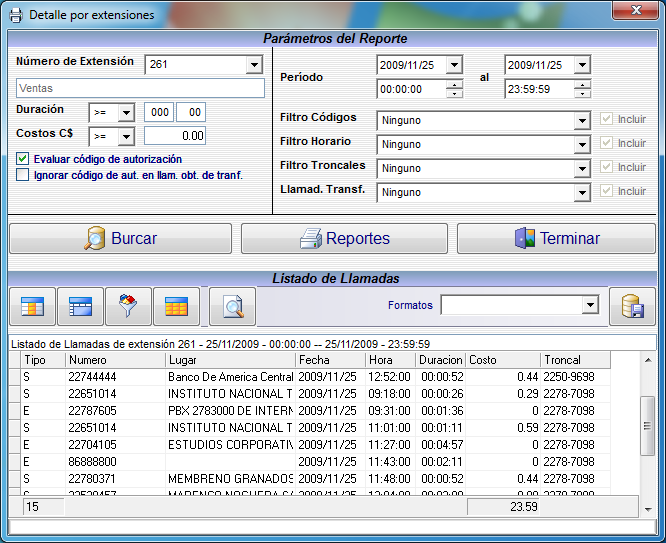The width and height of the screenshot is (666, 543).
Task: Toggle Incluir checkbox for Llamad. Transf.
Action: [607, 191]
